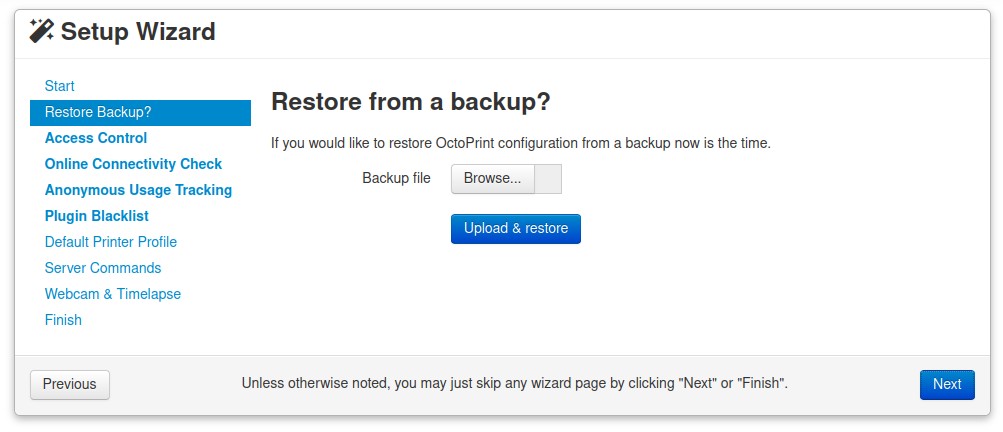Jump to the Finish step
This screenshot has height=432, width=1003.
tap(63, 320)
